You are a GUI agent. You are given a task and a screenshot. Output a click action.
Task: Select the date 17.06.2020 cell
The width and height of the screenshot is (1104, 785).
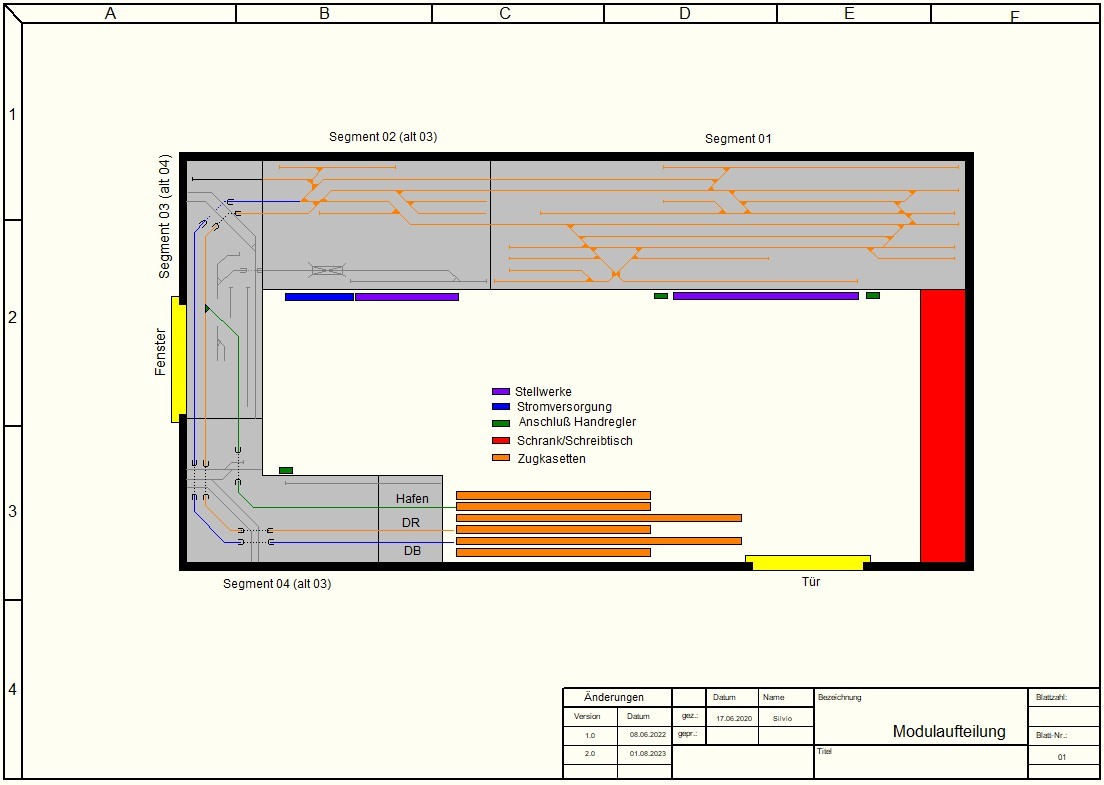(733, 718)
